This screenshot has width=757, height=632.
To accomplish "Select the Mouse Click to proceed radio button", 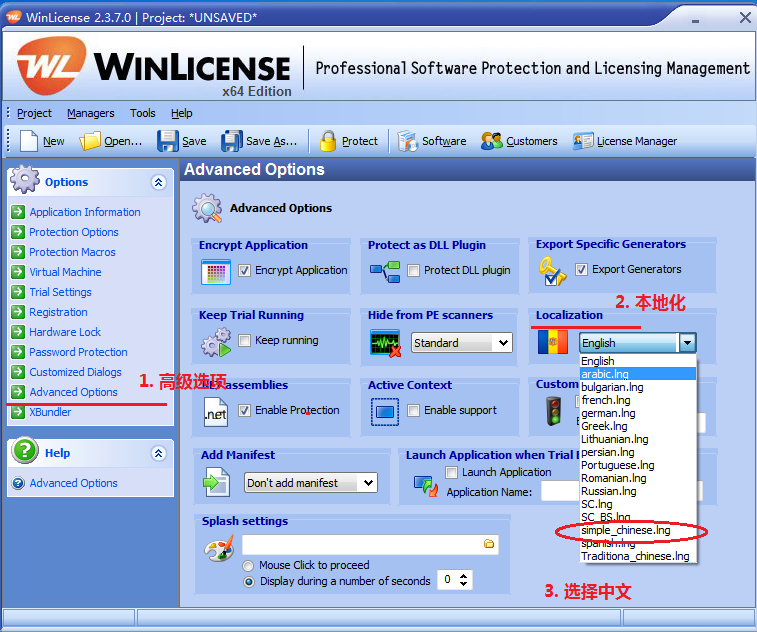I will [x=248, y=565].
